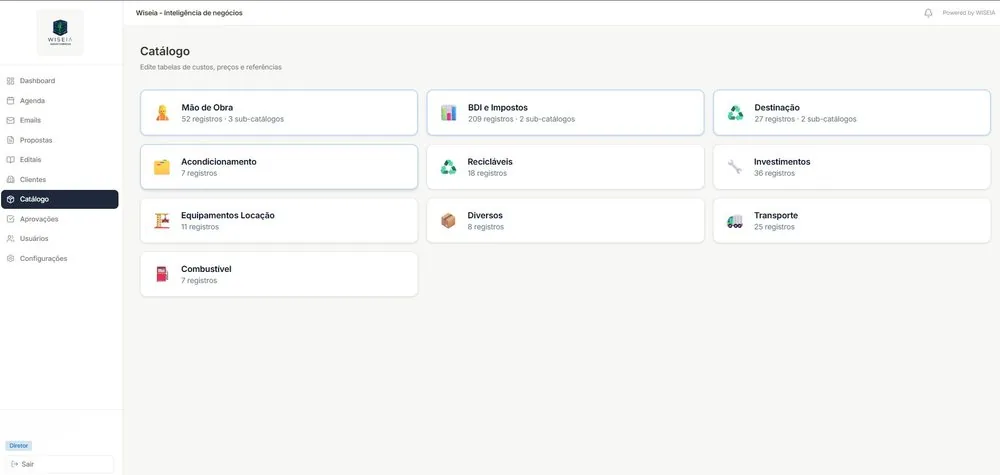Open the Investimentos title
Image resolution: width=1000 pixels, height=475 pixels.
[x=782, y=162]
